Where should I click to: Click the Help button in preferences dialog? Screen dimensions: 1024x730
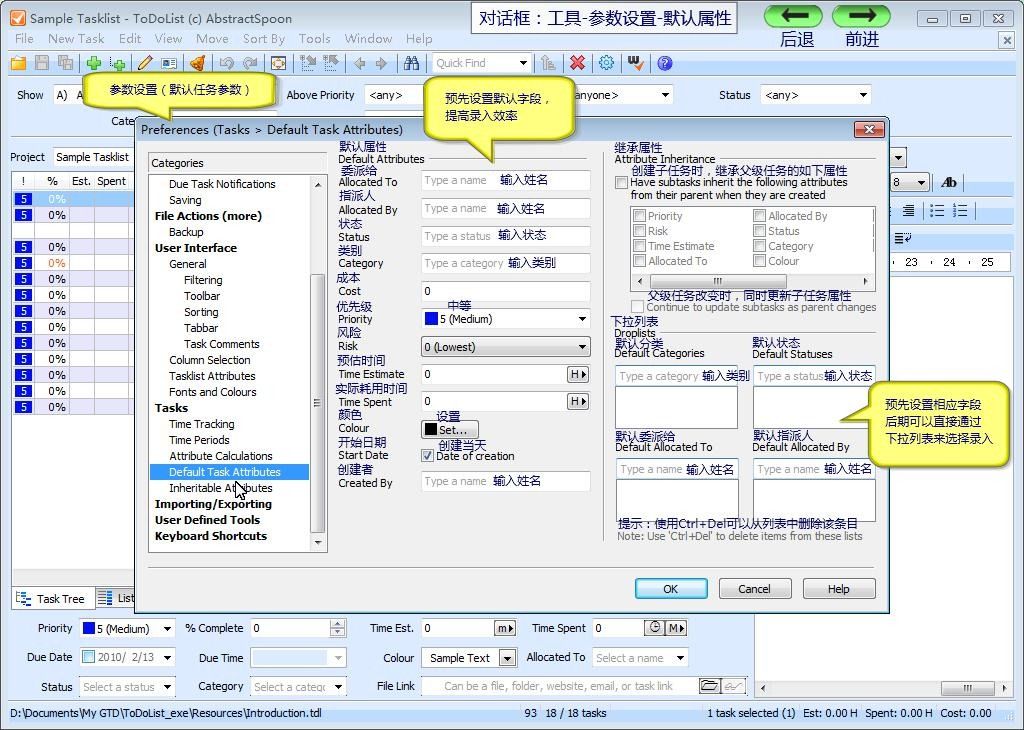click(839, 589)
